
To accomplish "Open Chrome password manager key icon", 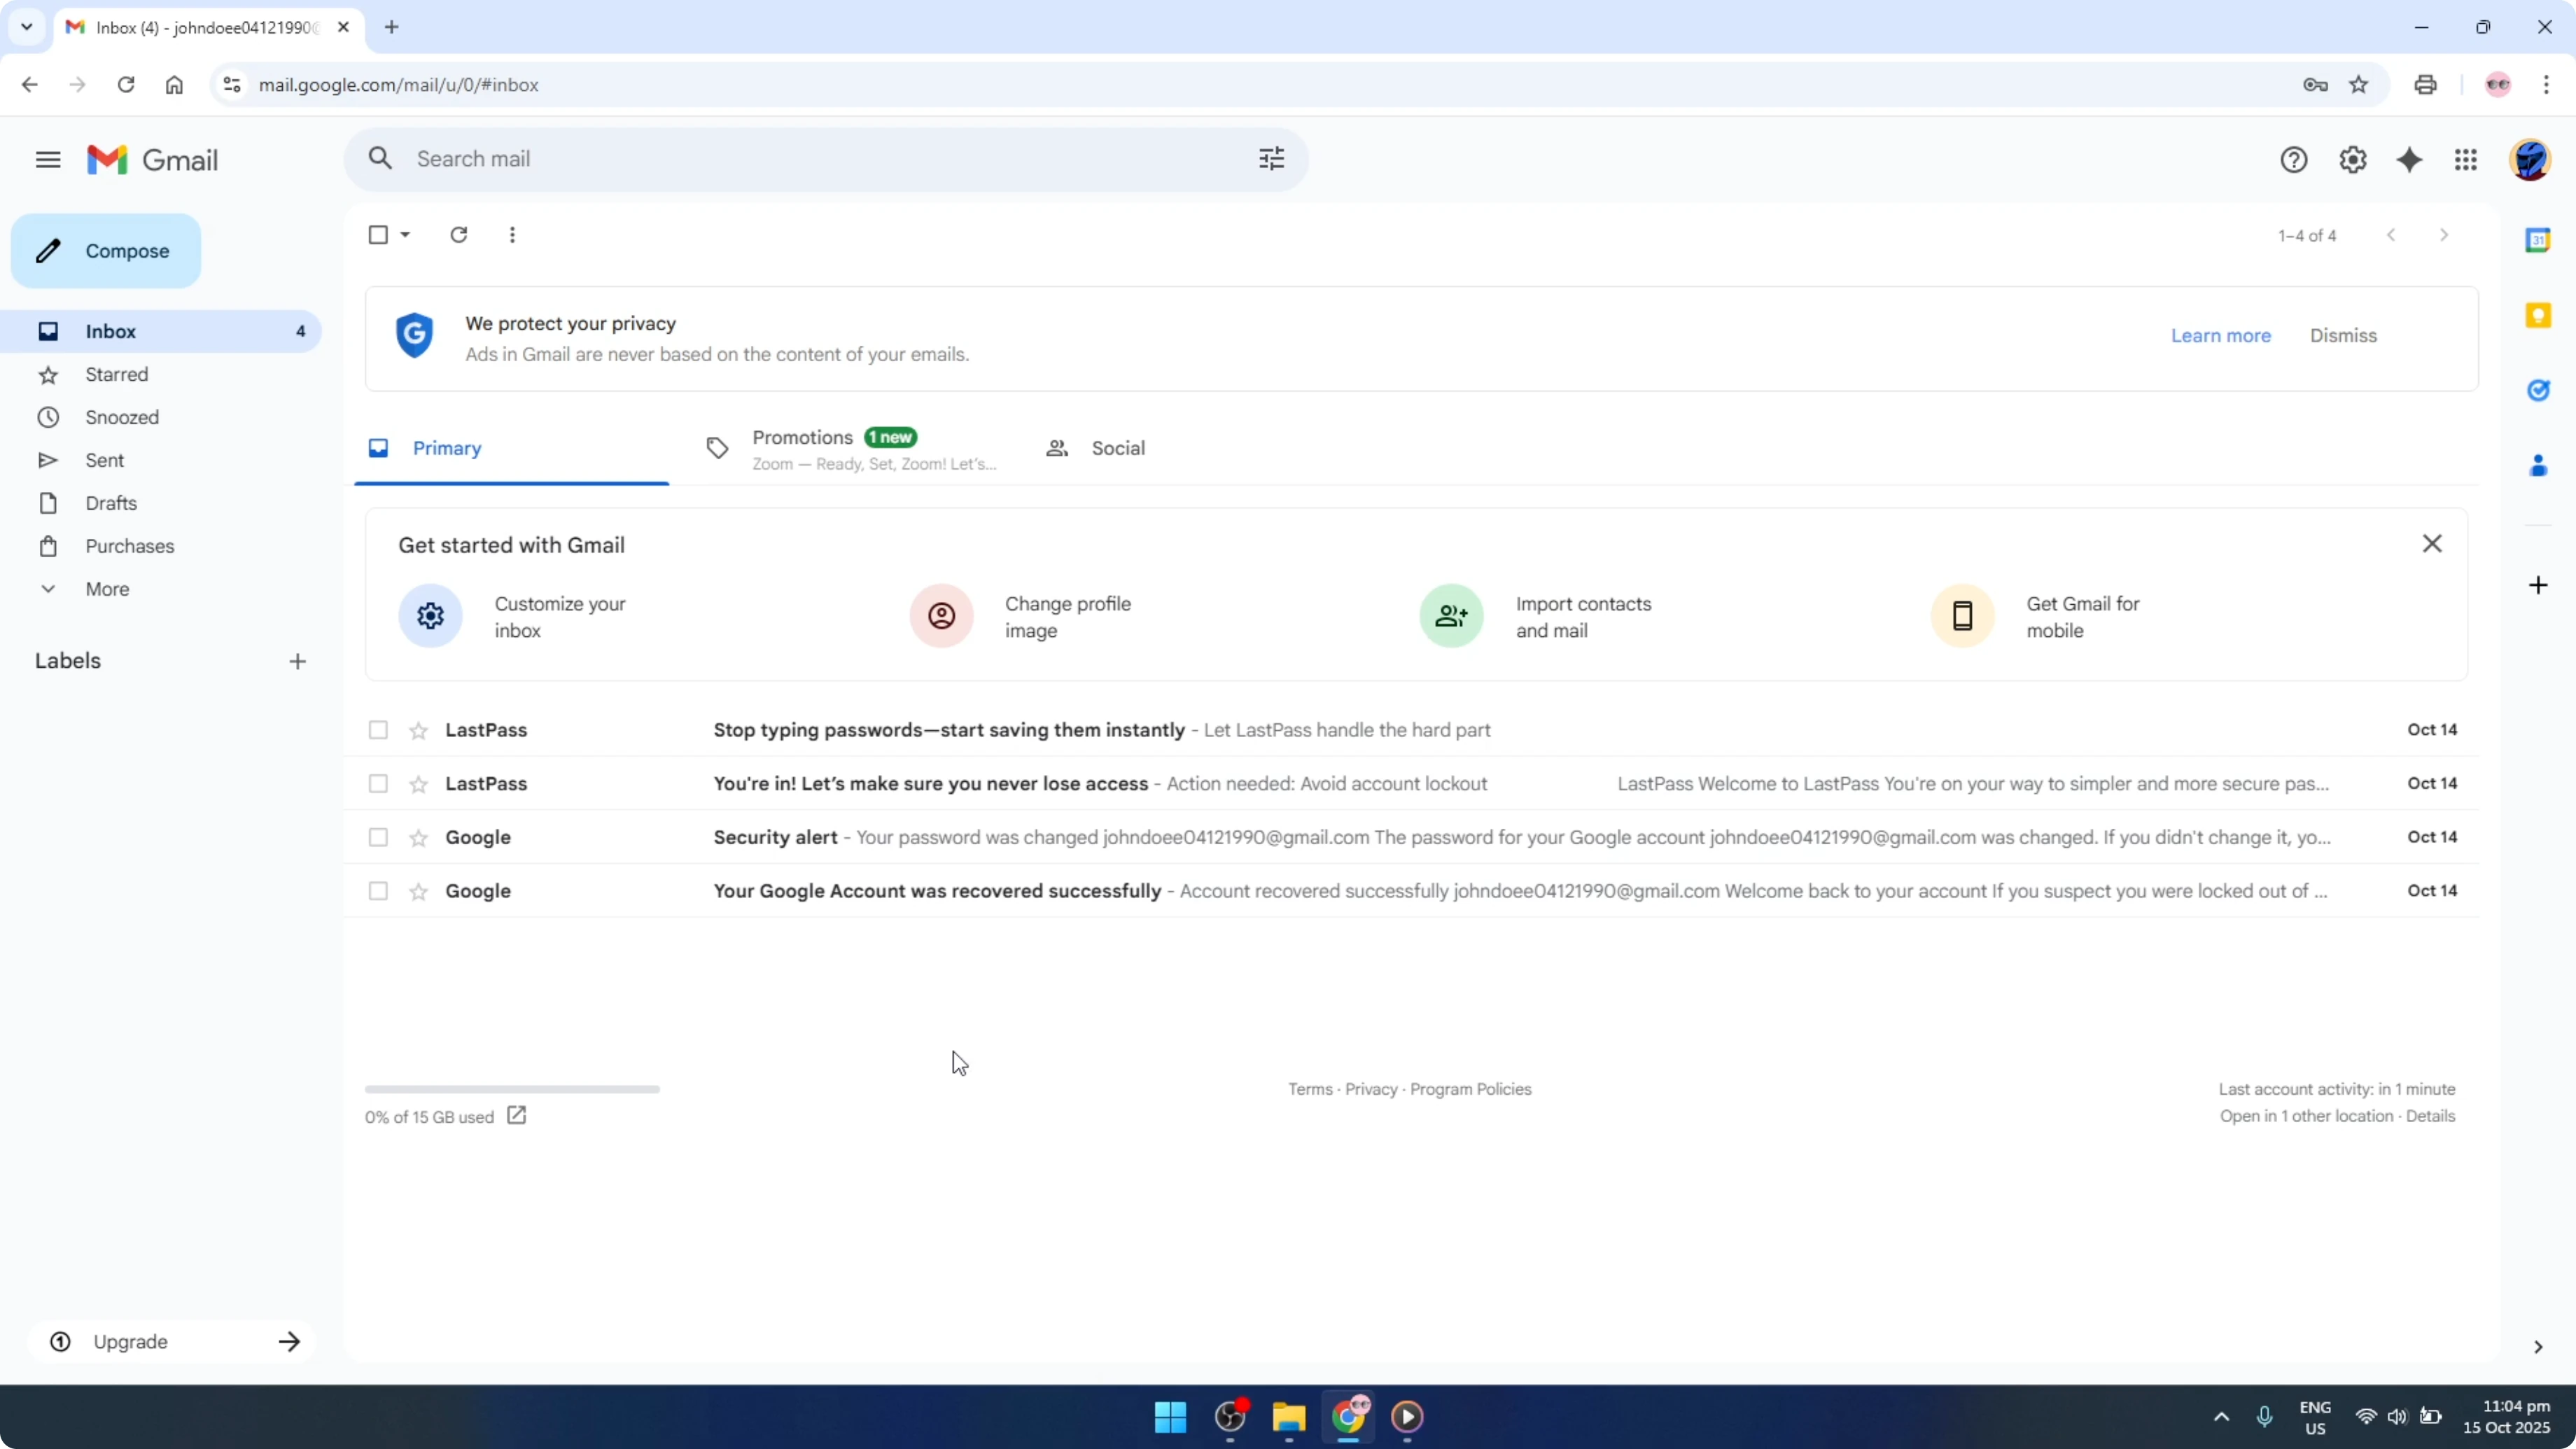I will click(x=2314, y=85).
